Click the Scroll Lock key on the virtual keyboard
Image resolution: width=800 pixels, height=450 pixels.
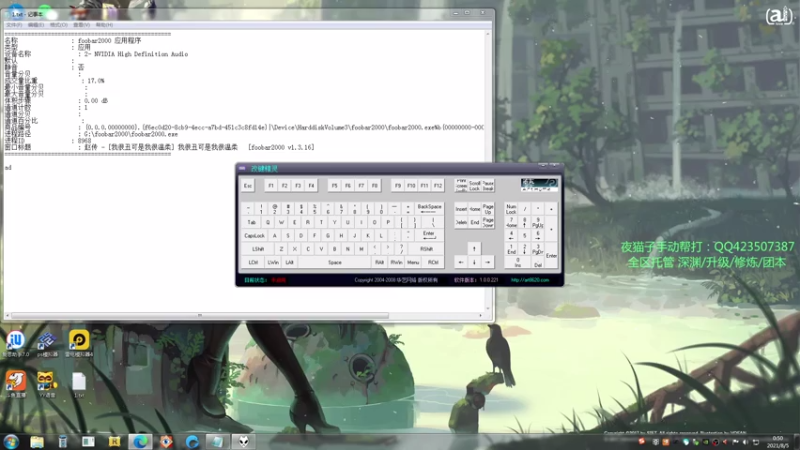474,186
